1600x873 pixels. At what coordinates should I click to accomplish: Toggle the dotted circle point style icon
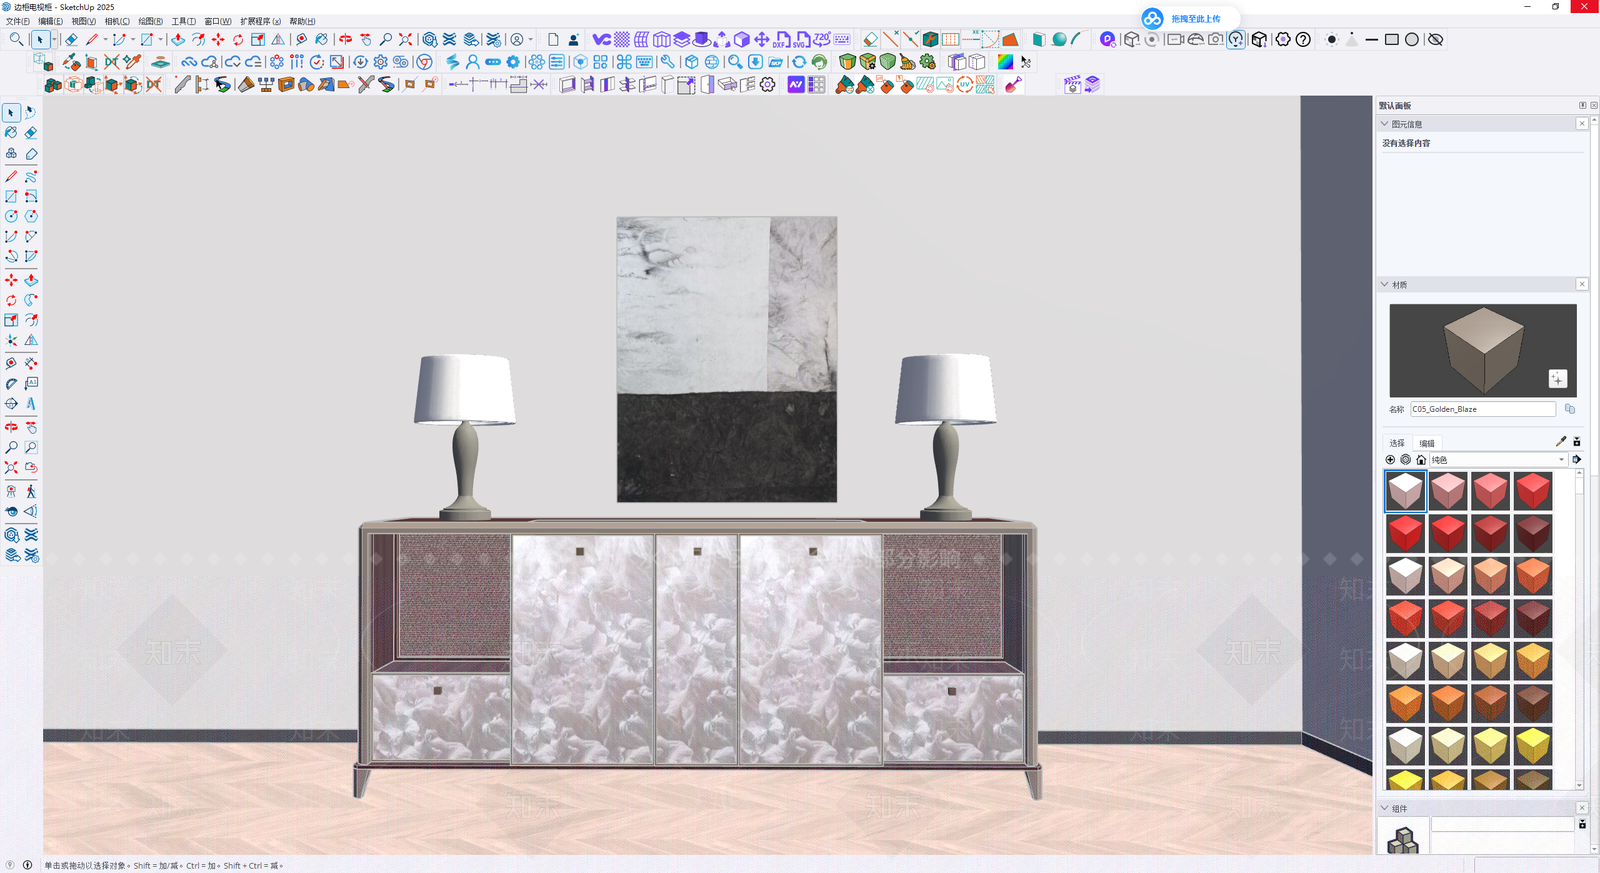[x=1331, y=39]
